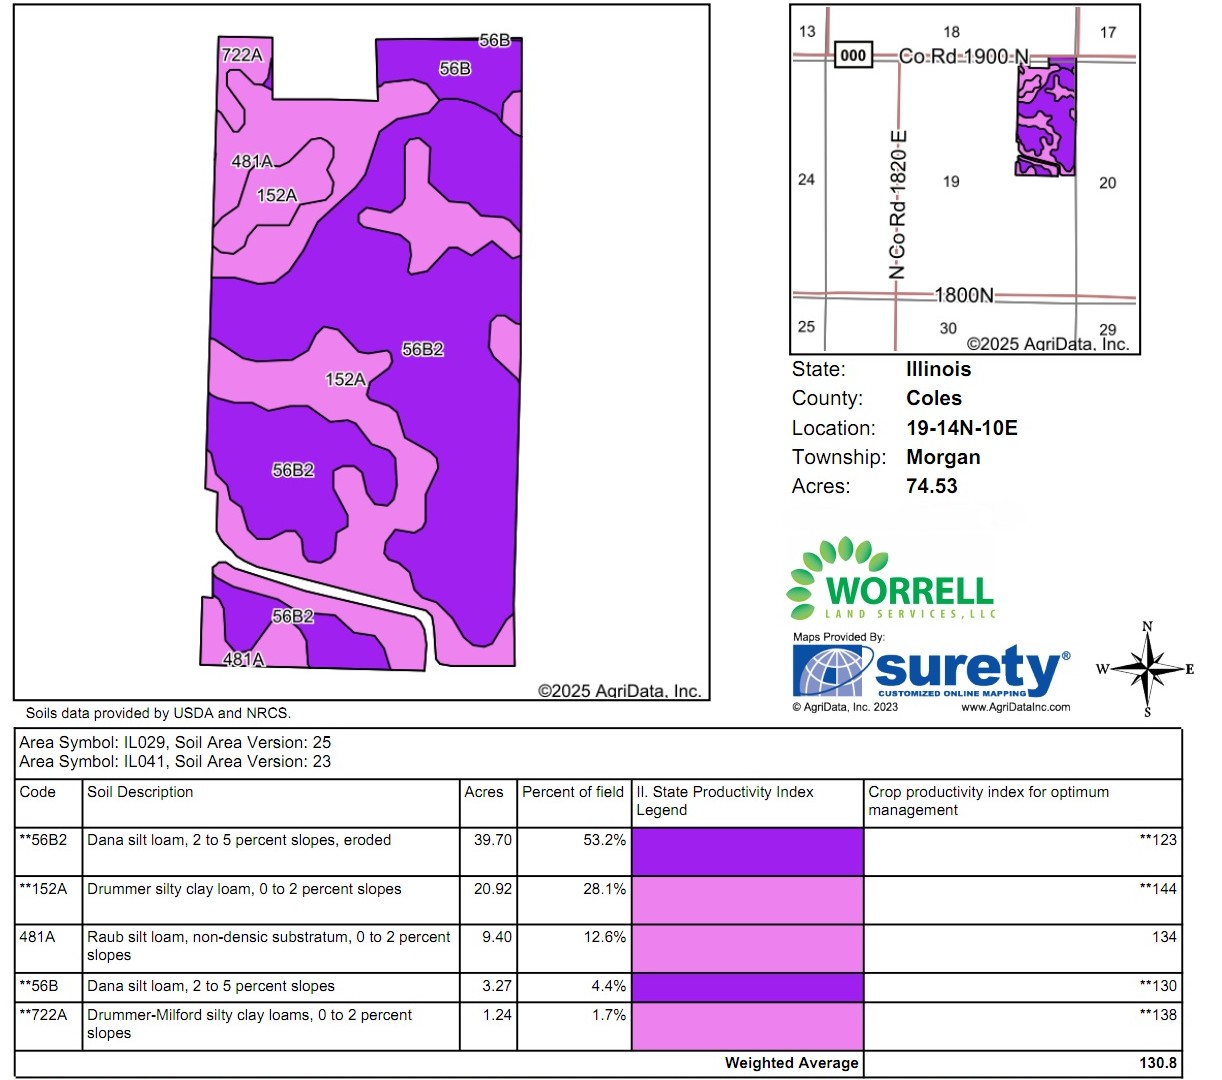Open the www.AgriDataInc.com link
This screenshot has height=1080, width=1222.
[1015, 707]
